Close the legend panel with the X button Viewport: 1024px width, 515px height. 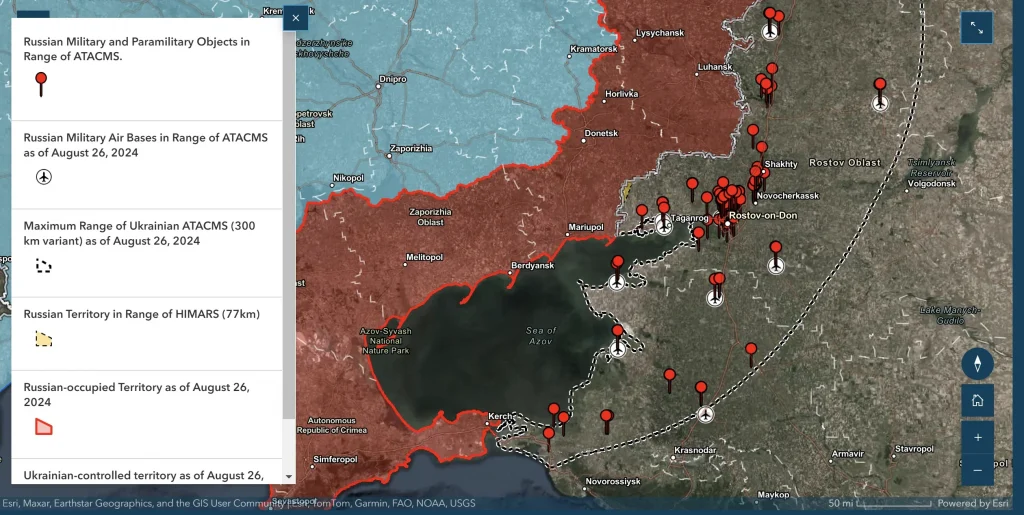[x=295, y=18]
